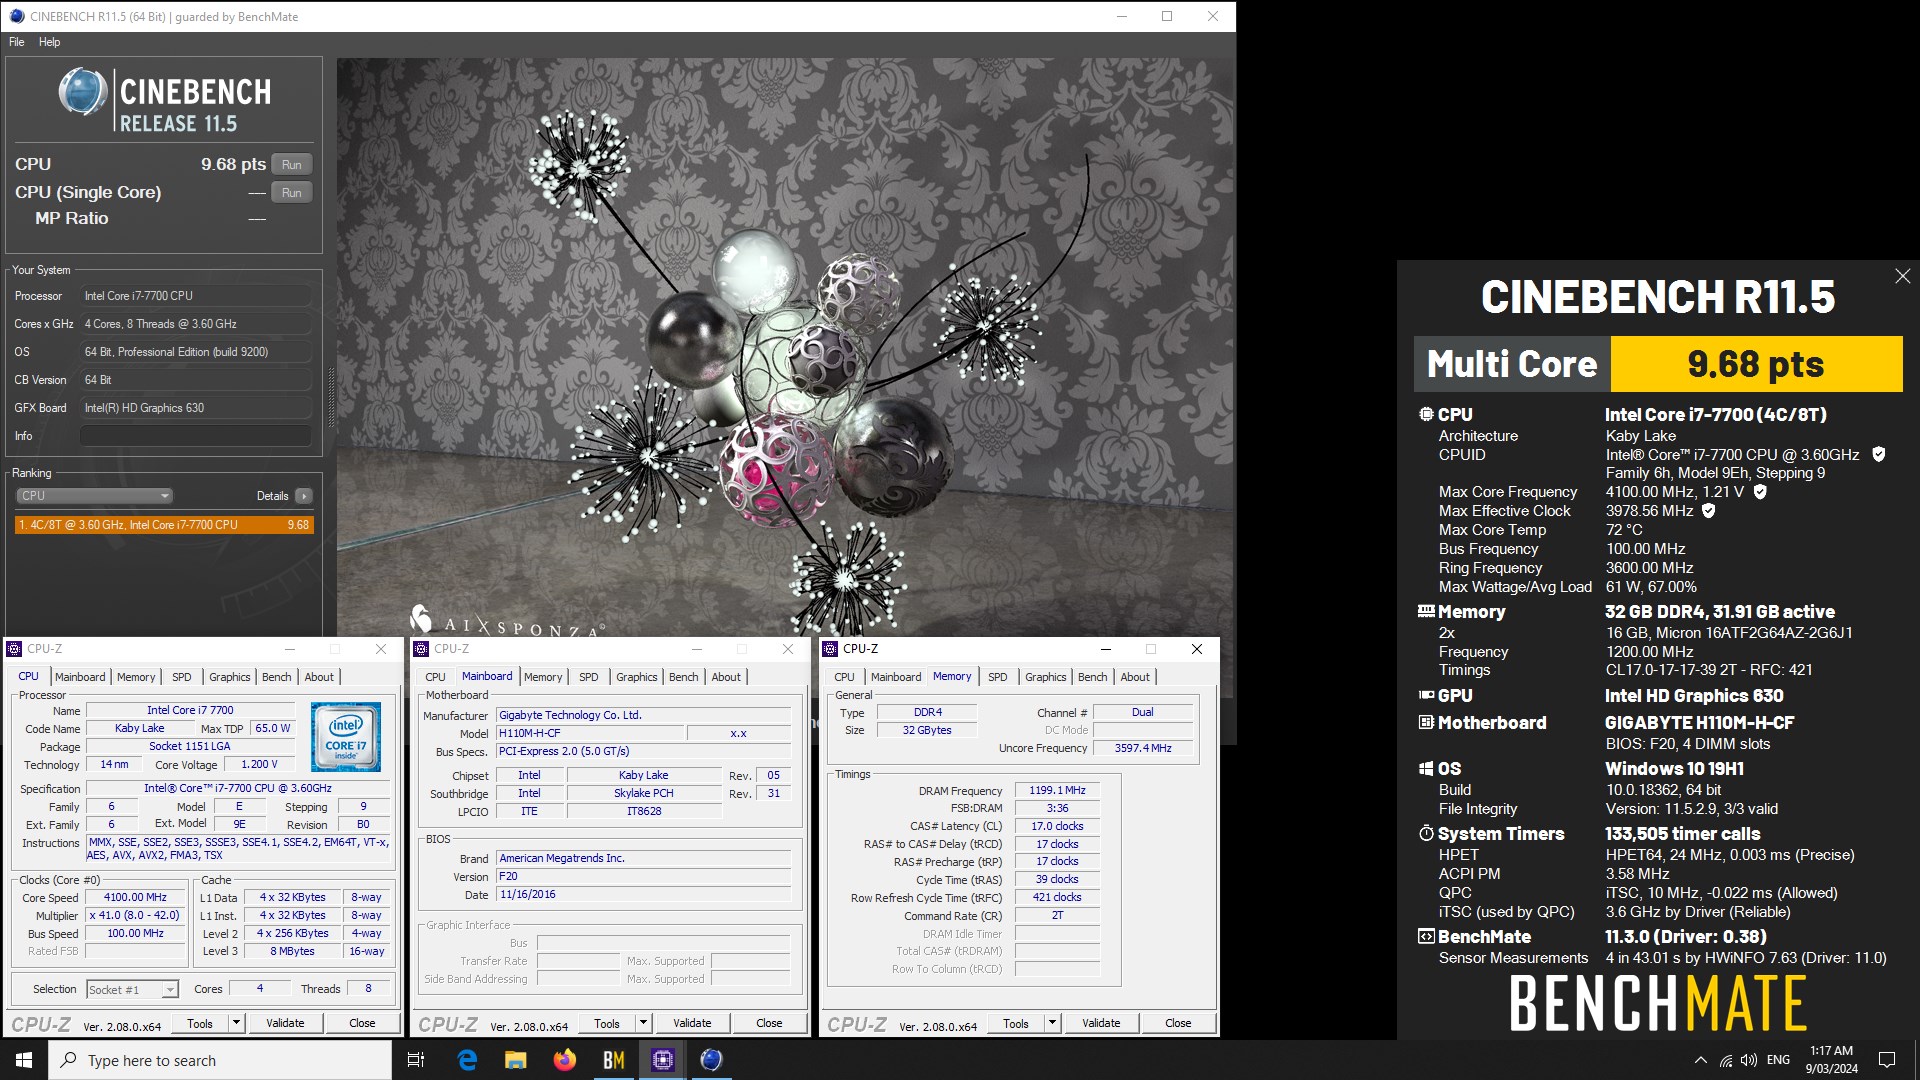Image resolution: width=1920 pixels, height=1080 pixels.
Task: Click the shield icon beside Max Effective Clock
Action: coord(1709,511)
